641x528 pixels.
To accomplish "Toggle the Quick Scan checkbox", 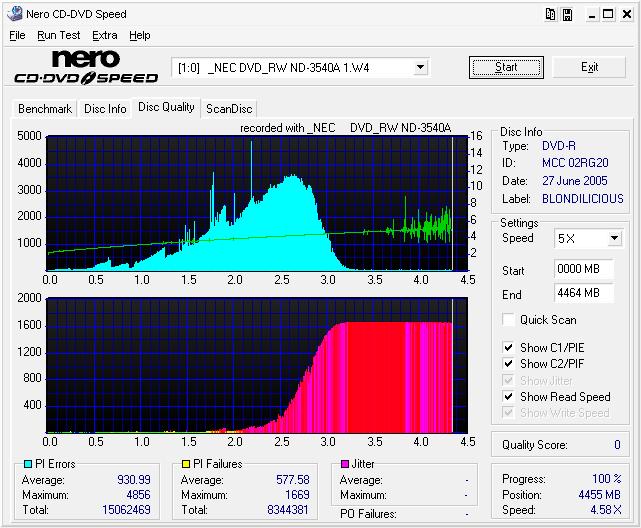I will point(508,320).
